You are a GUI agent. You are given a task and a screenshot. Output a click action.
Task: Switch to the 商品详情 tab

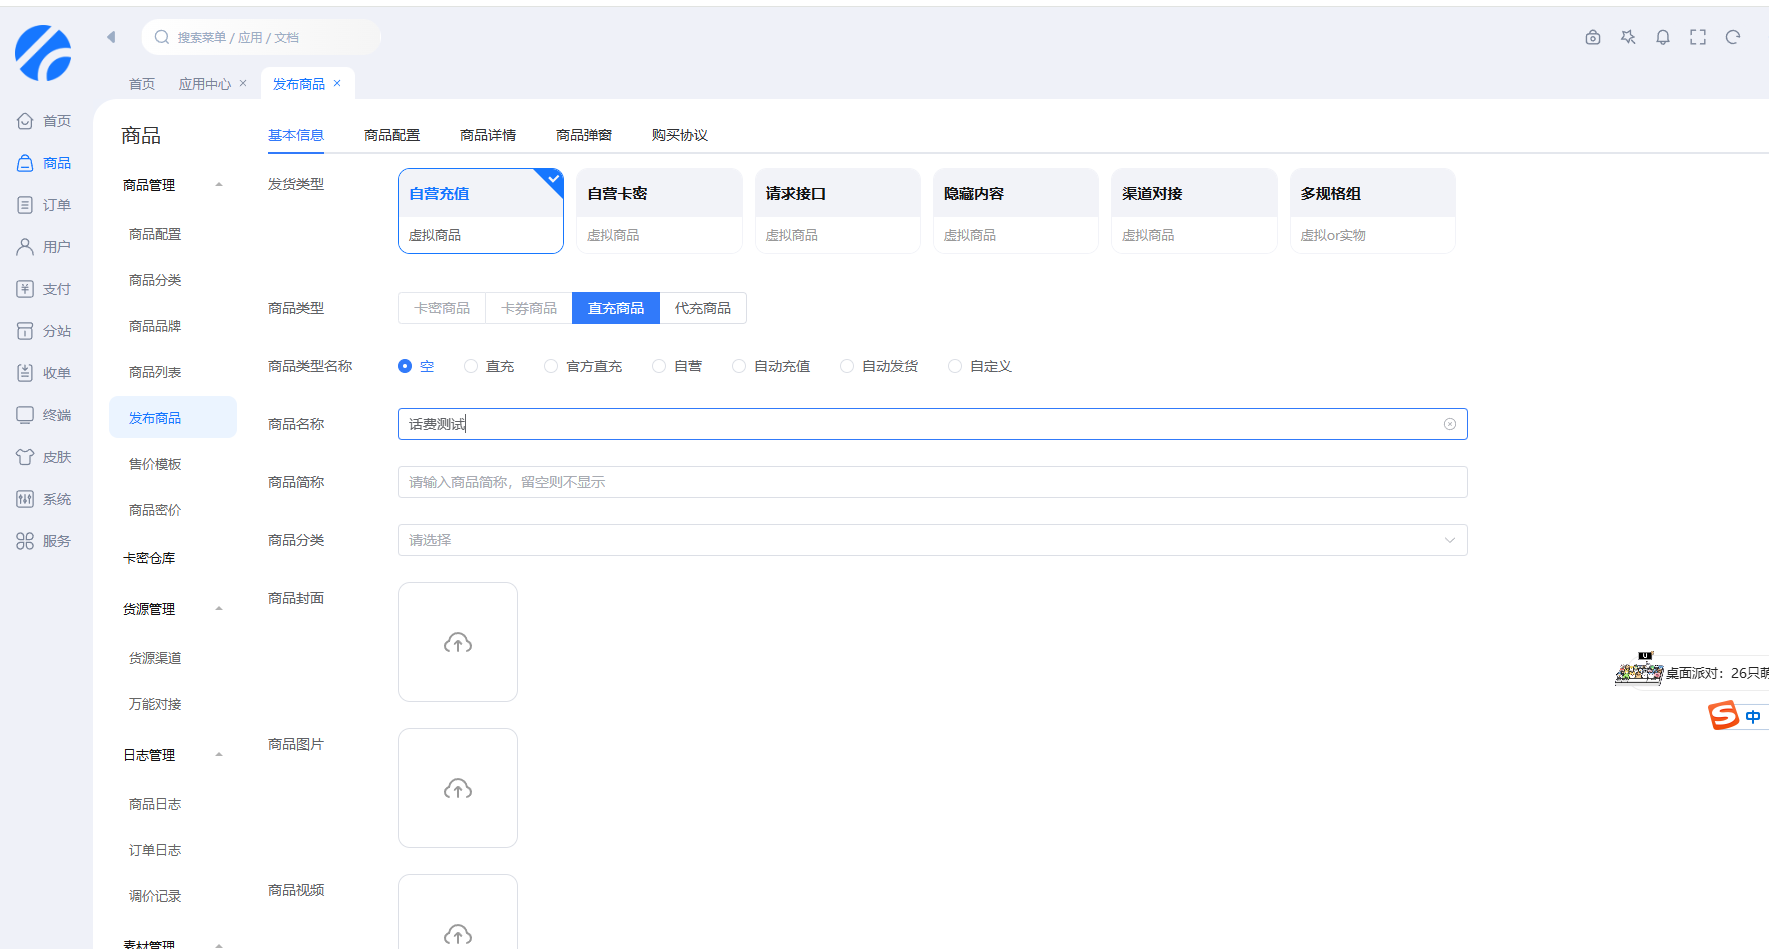pyautogui.click(x=488, y=134)
